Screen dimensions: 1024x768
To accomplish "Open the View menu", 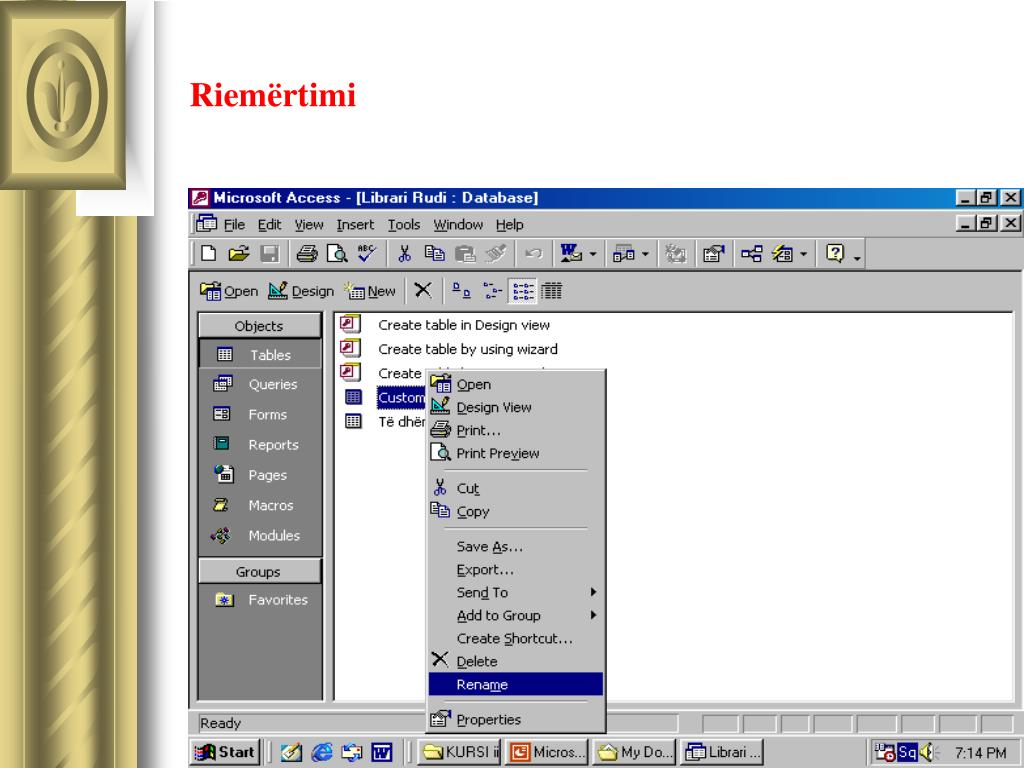I will (308, 225).
